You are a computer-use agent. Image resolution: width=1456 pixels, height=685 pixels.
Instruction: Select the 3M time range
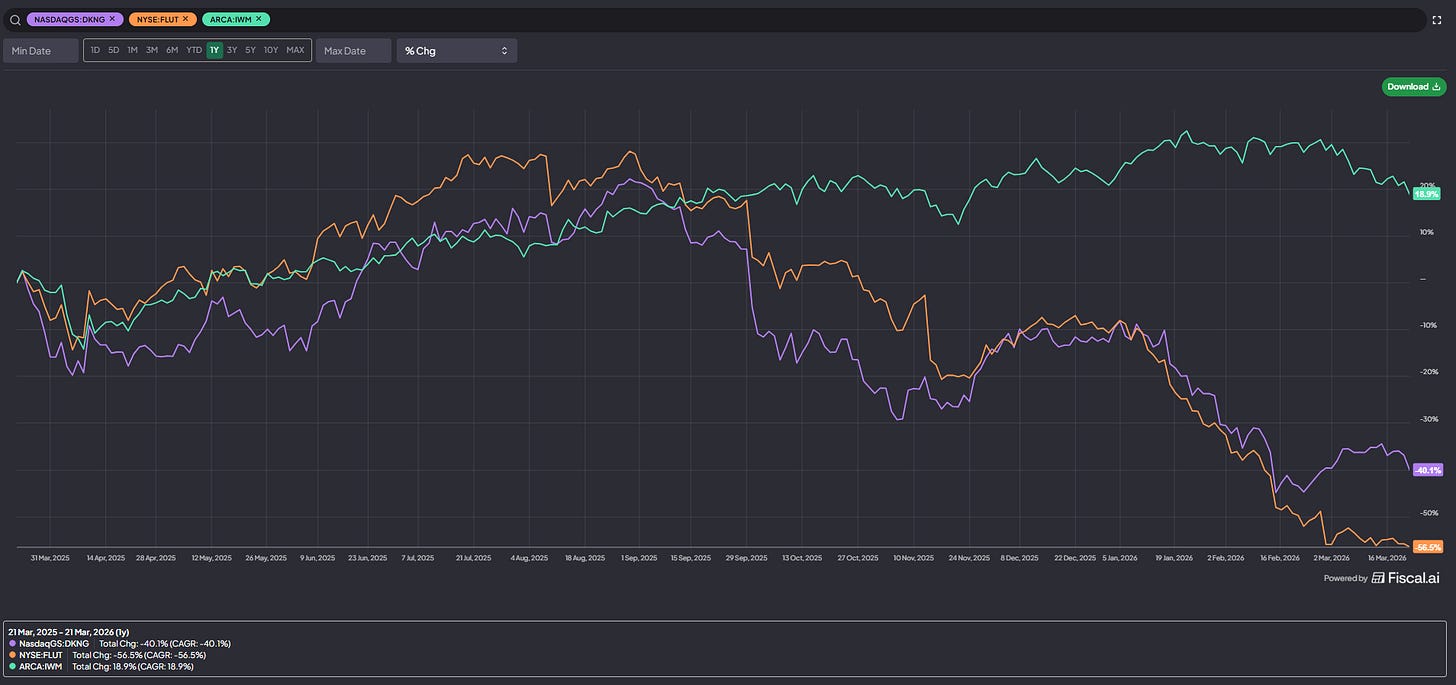(x=152, y=50)
